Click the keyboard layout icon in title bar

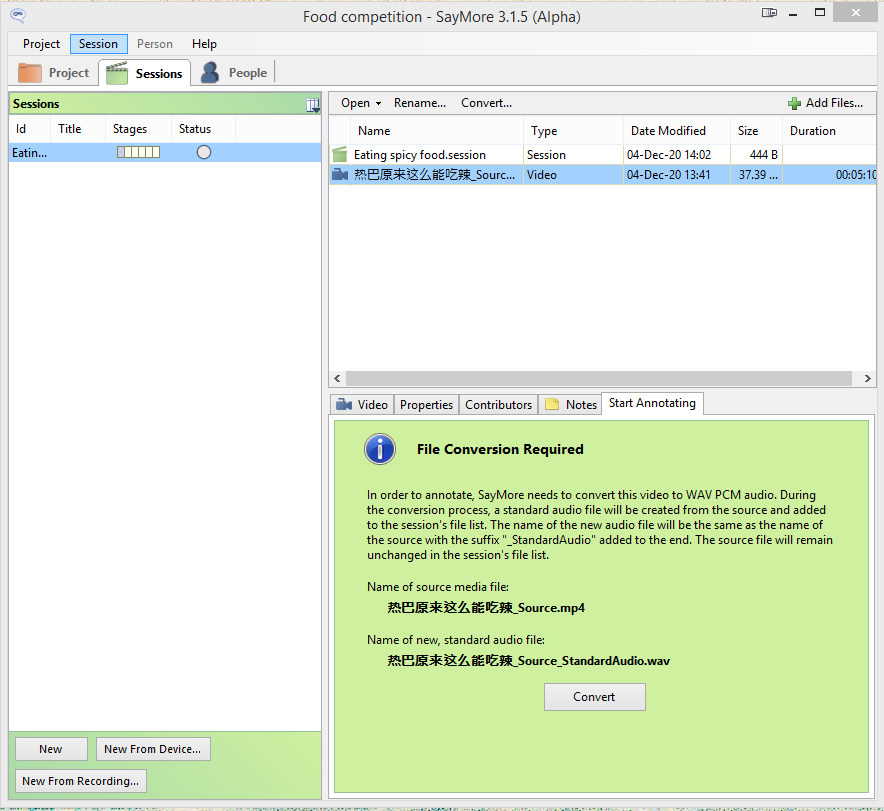pos(769,12)
